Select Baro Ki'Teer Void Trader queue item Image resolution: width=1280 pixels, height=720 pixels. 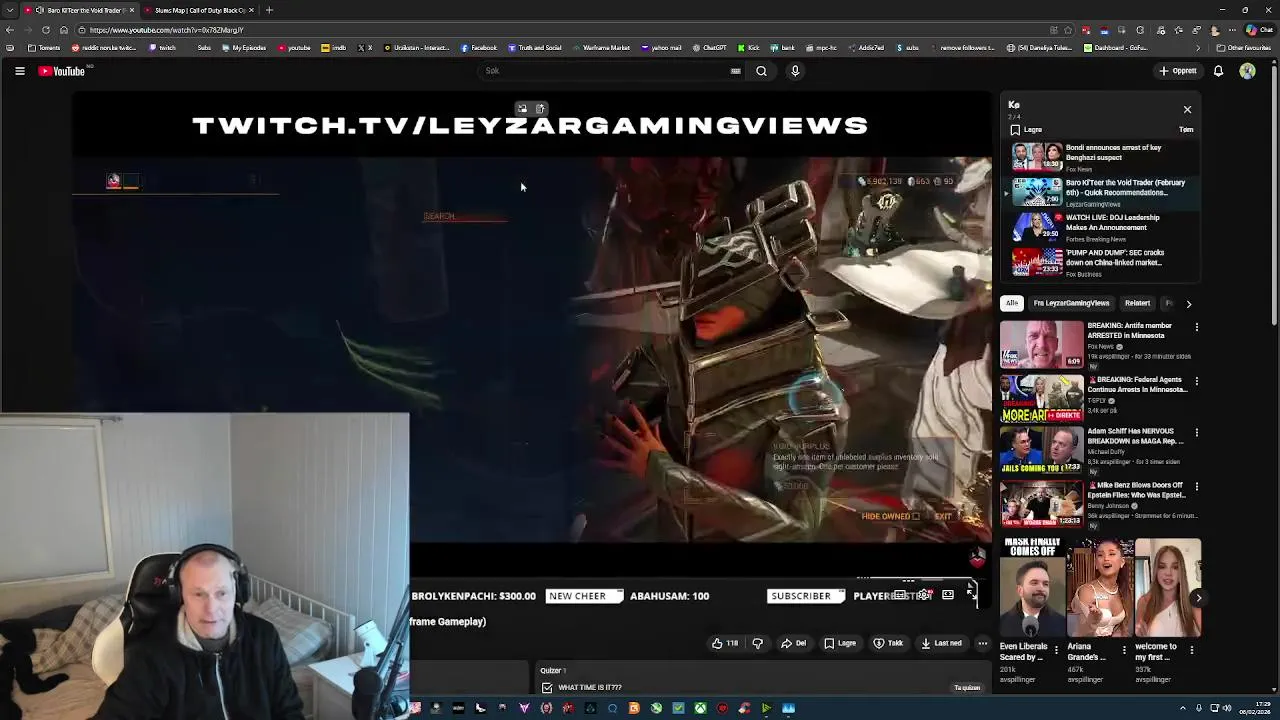(1100, 192)
